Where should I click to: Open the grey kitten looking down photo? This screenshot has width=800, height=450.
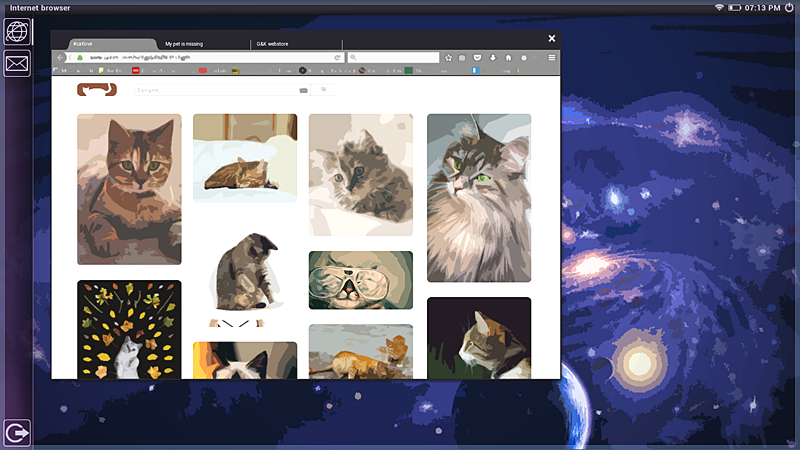tap(245, 272)
